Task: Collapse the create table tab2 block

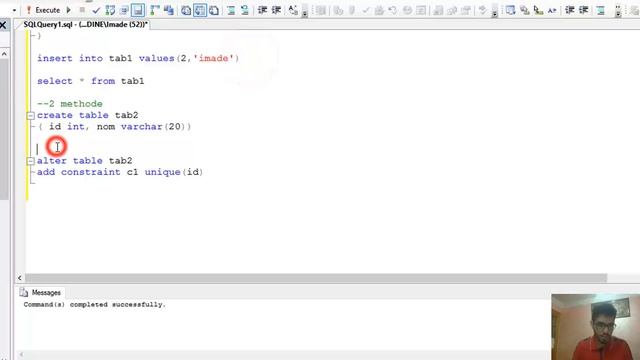Action: click(x=31, y=116)
